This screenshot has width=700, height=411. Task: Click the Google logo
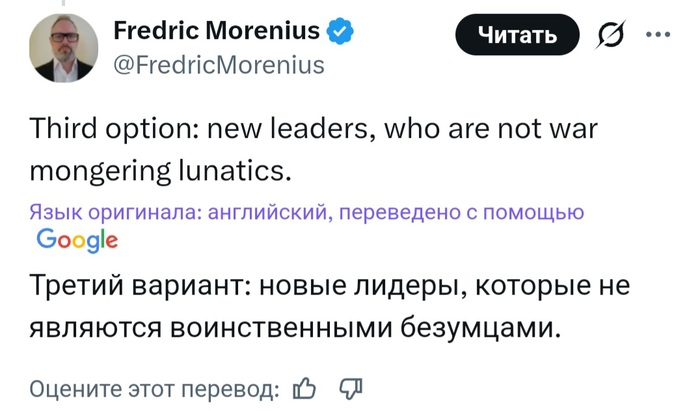[x=77, y=240]
